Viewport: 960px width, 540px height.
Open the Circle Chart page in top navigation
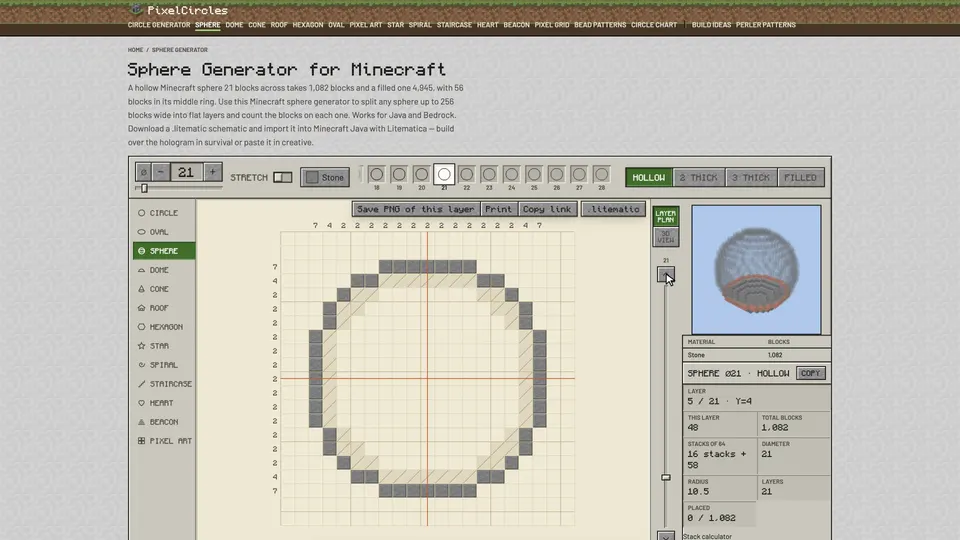tap(654, 25)
